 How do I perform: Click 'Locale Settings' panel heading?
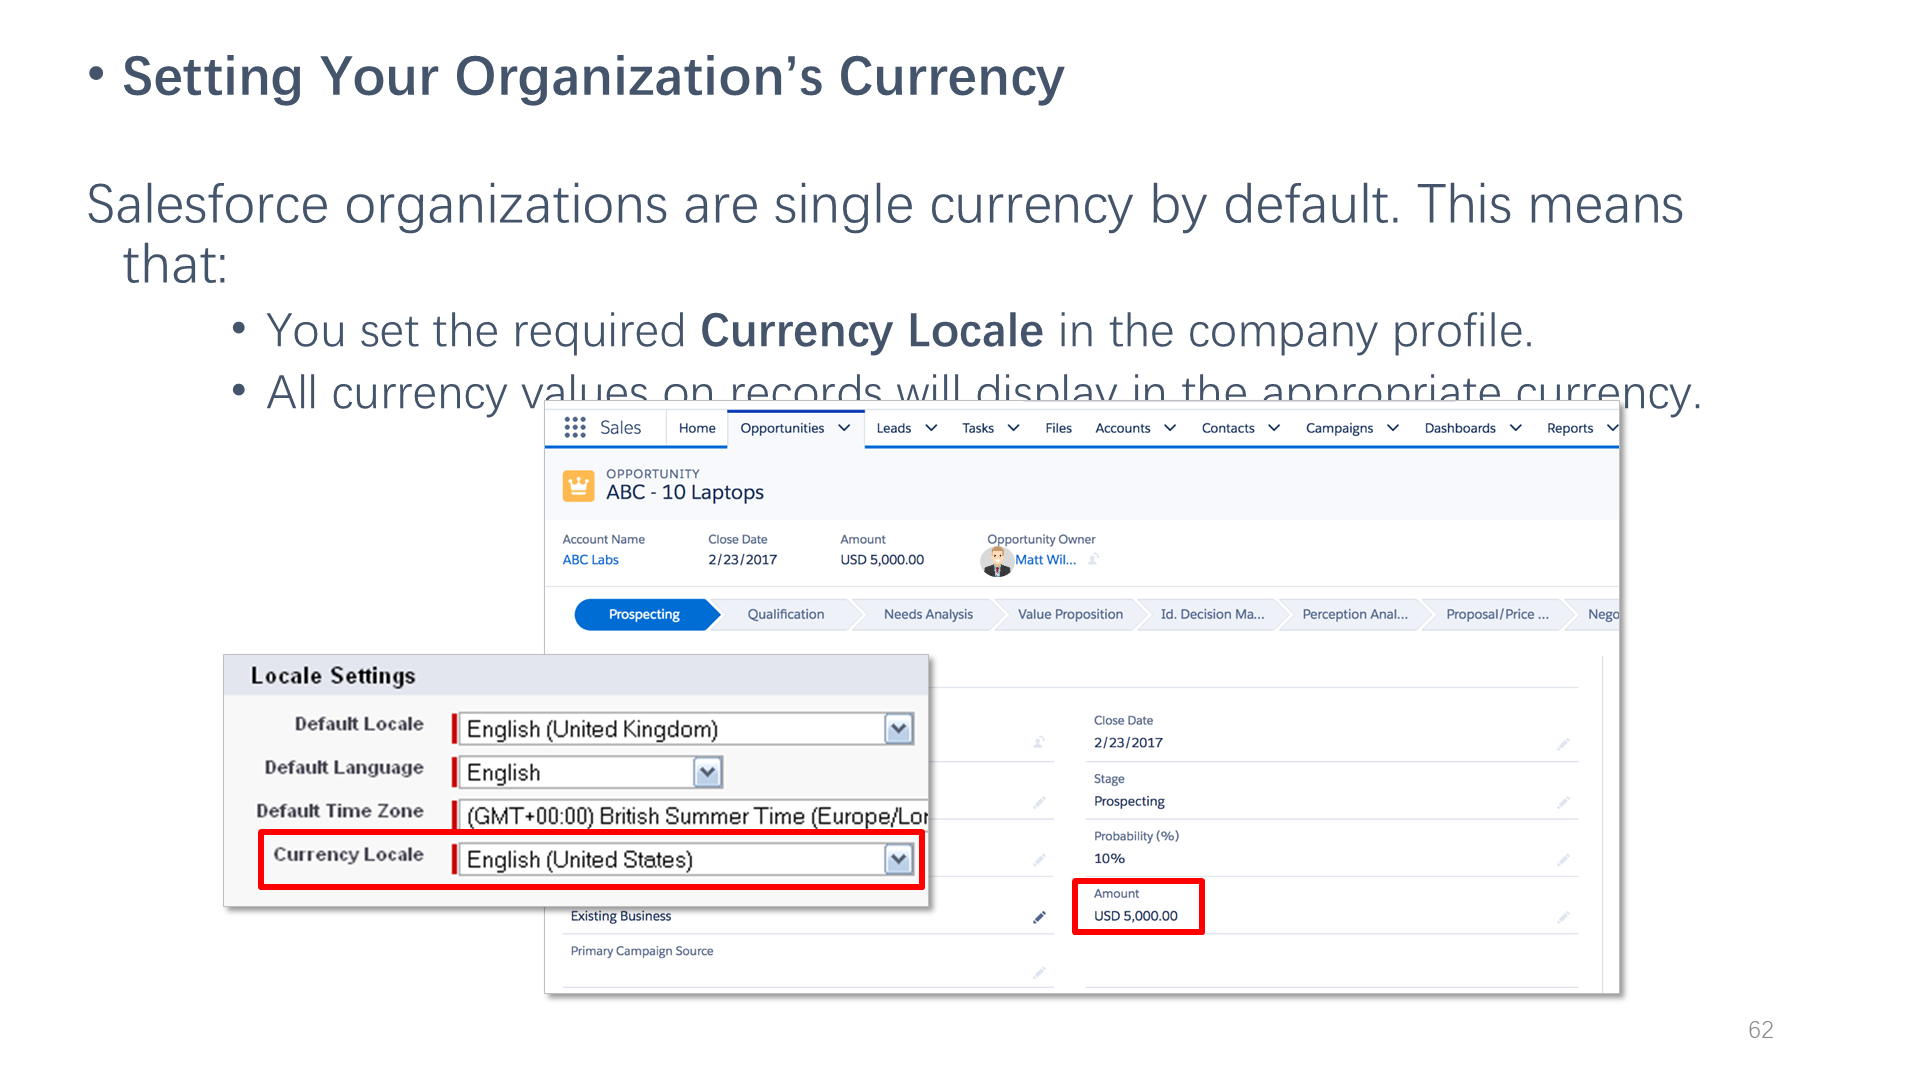coord(333,676)
